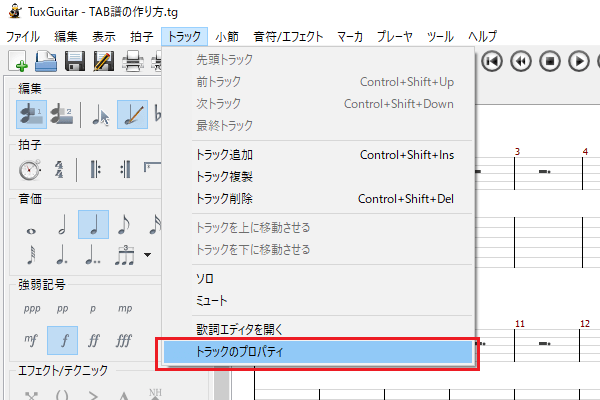Set dynamic to ppp
Viewport: 600px width, 400px height.
click(x=32, y=309)
